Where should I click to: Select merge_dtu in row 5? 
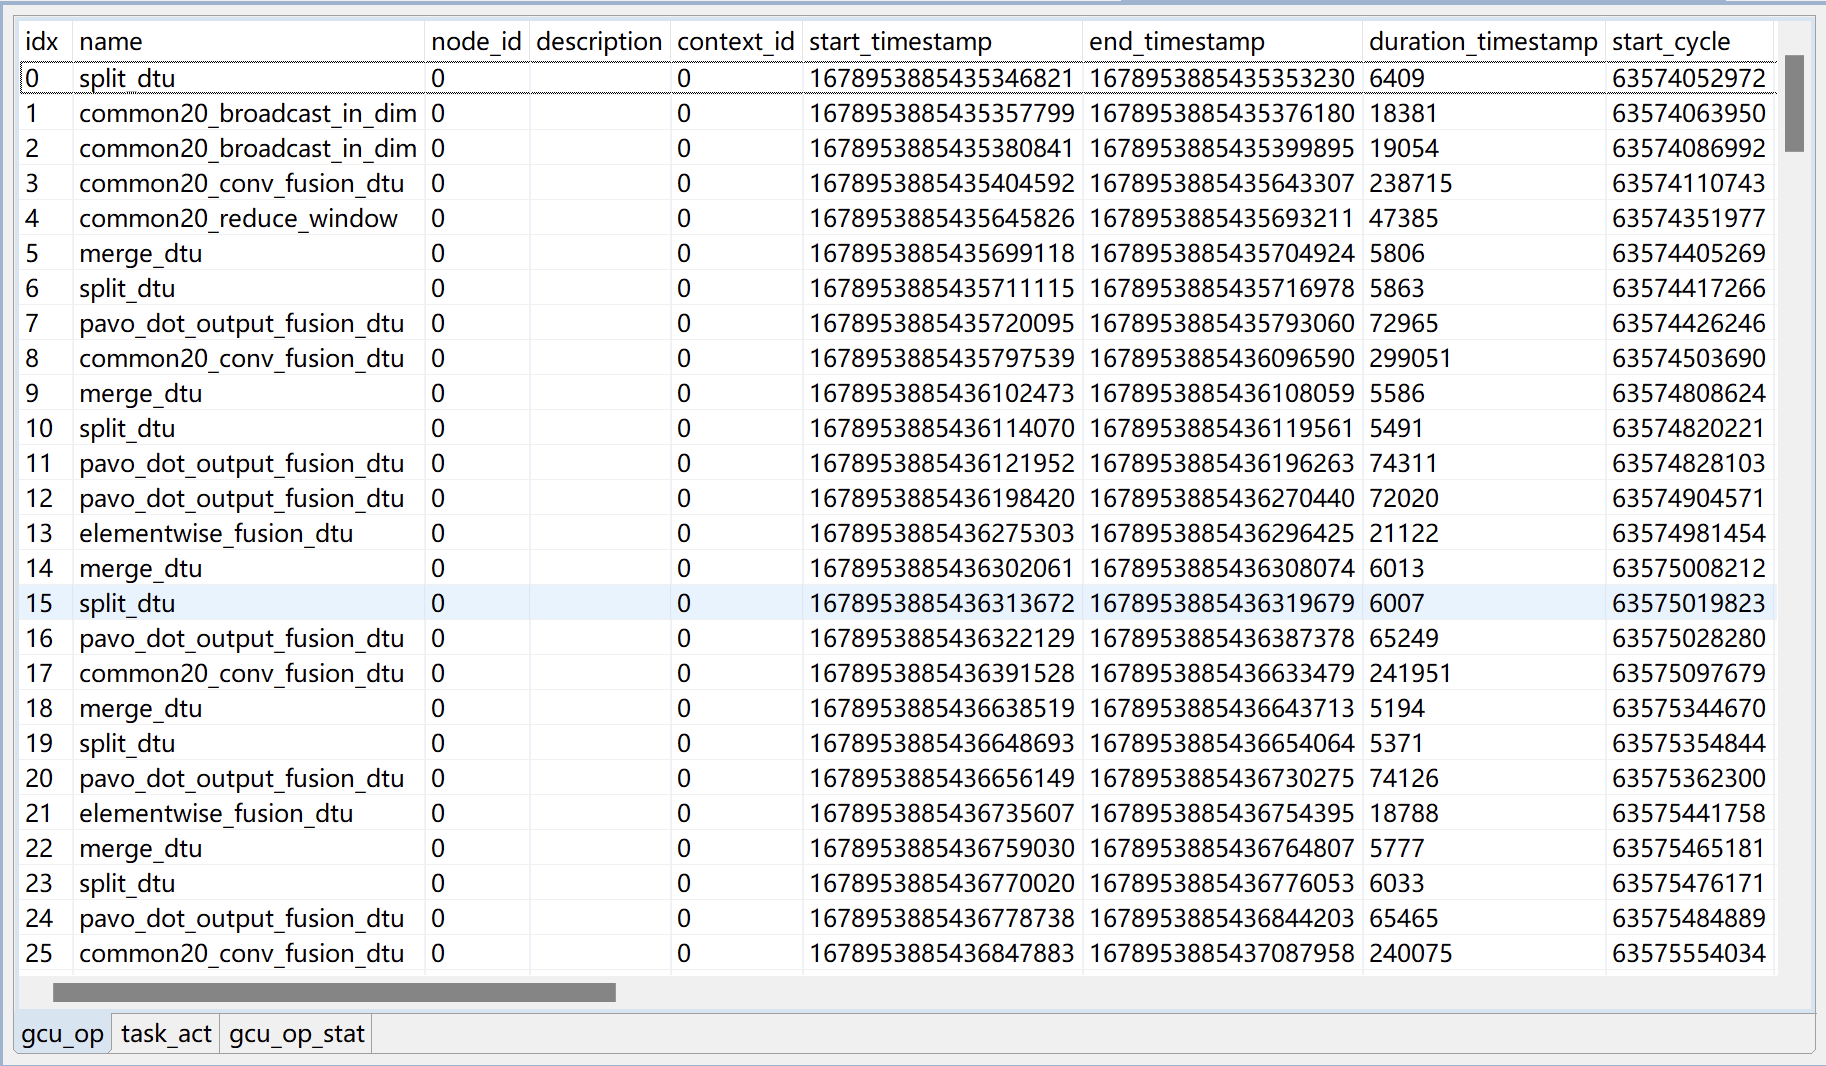tap(140, 253)
